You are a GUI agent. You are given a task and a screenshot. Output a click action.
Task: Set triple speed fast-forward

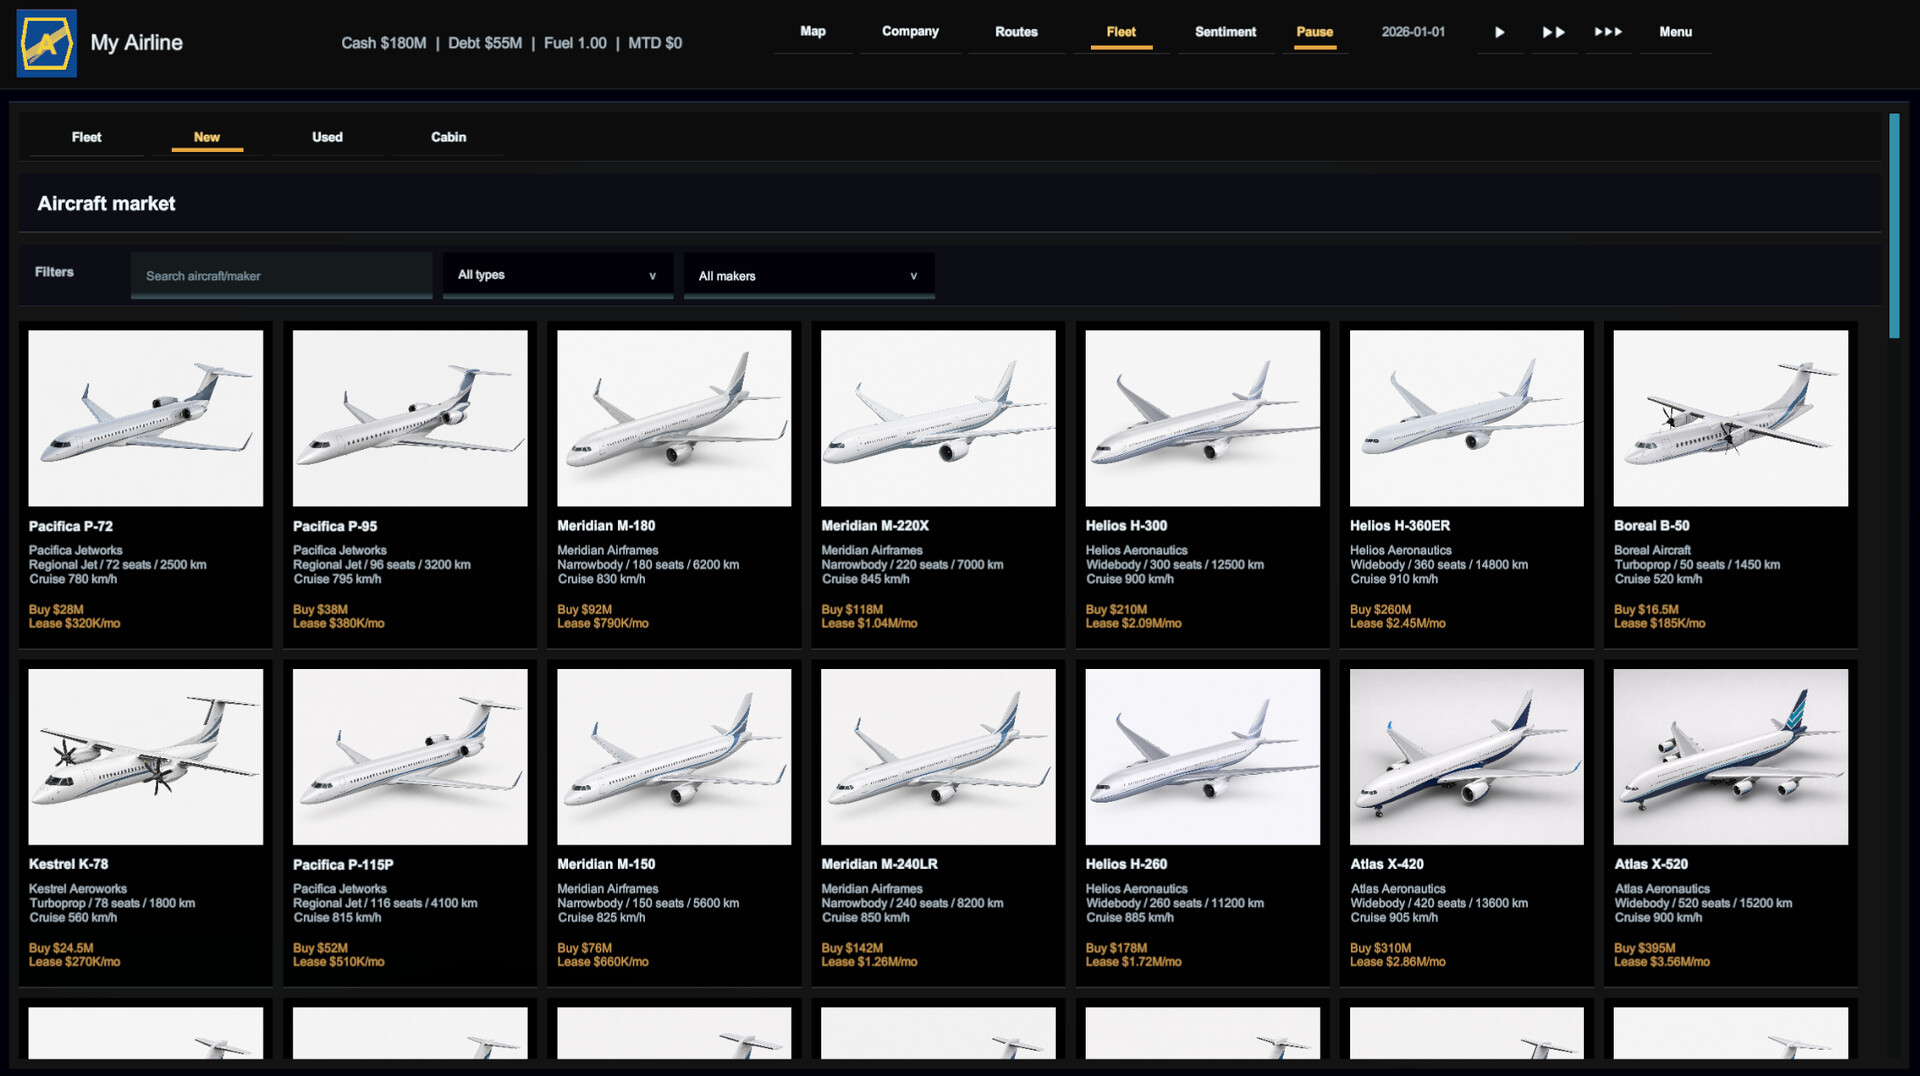tap(1608, 32)
